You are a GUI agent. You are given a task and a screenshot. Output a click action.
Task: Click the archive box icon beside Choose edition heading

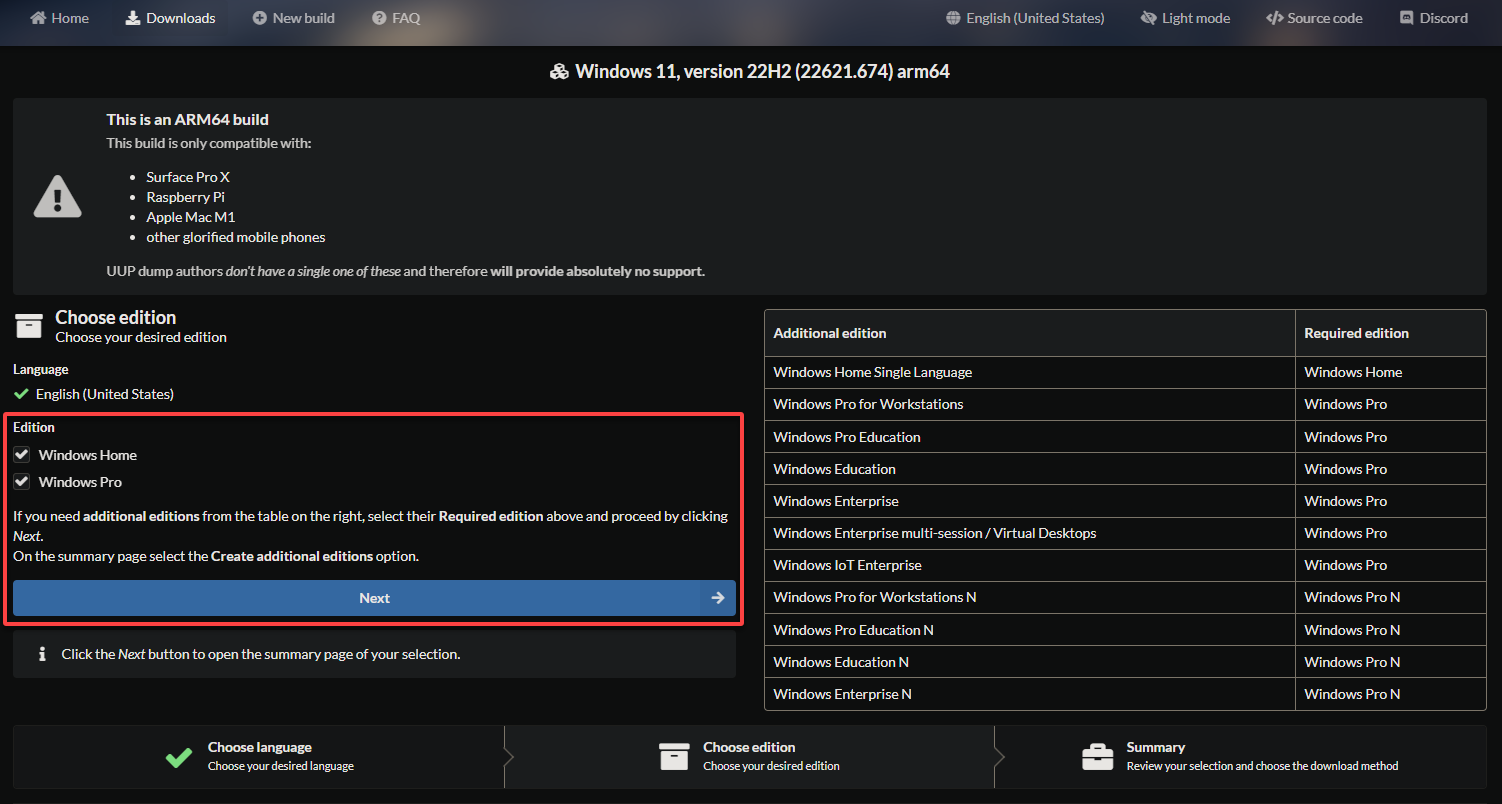[x=29, y=326]
